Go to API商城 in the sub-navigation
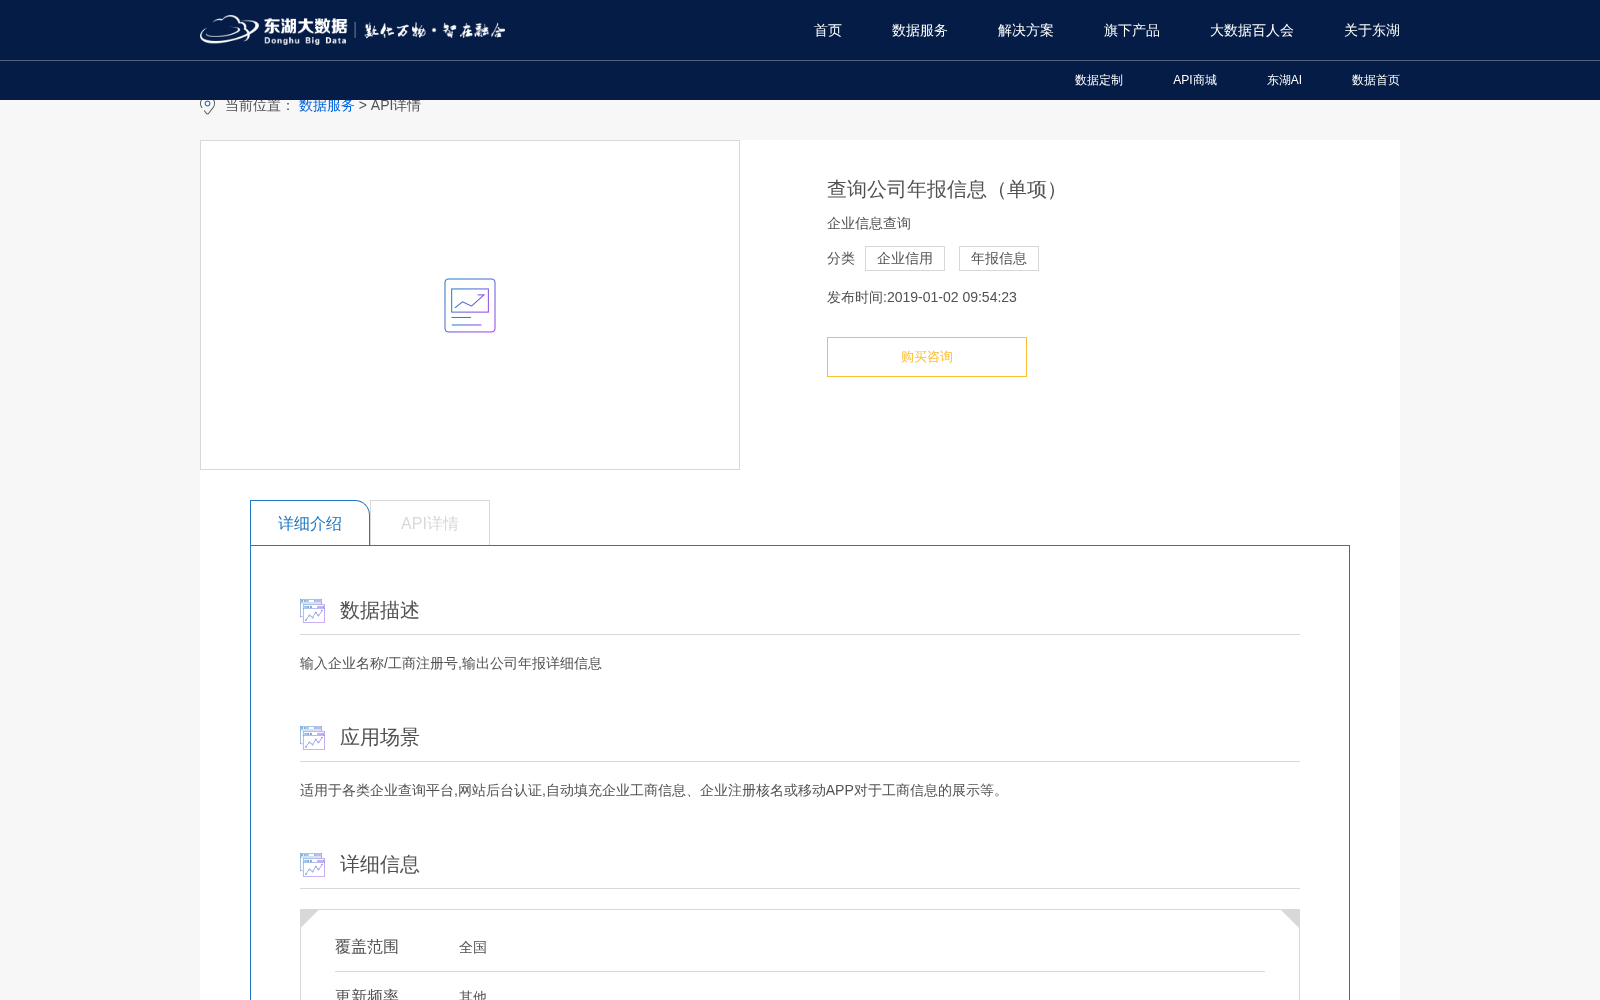 pos(1195,80)
